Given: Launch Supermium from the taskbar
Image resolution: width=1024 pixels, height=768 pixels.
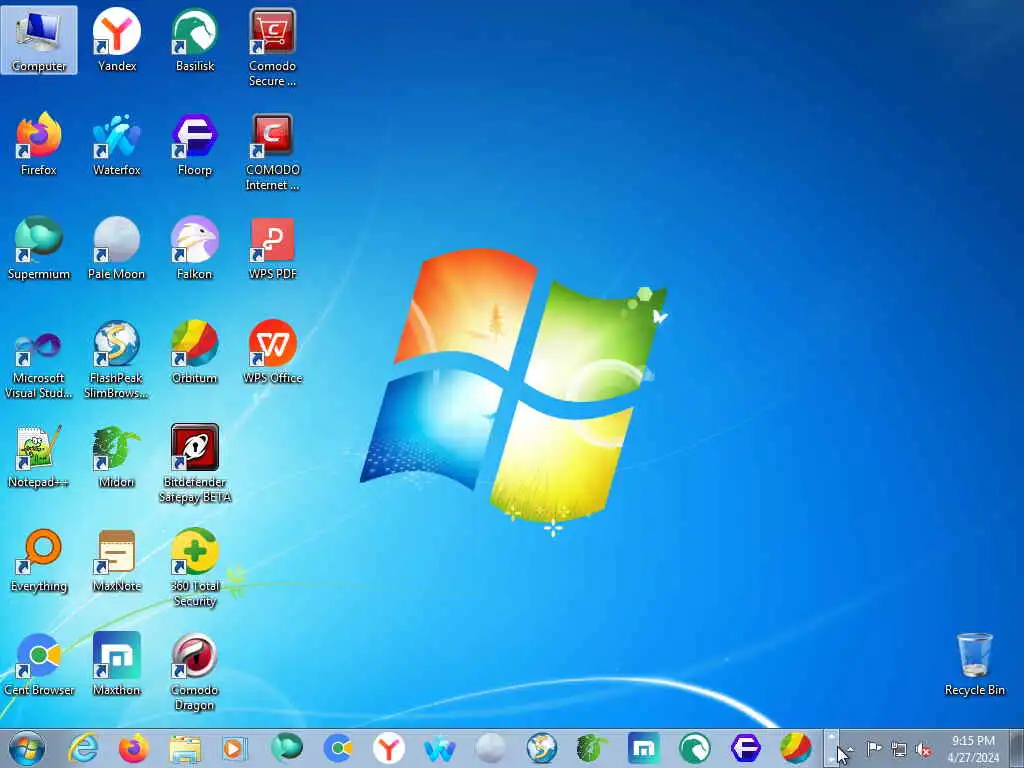Looking at the screenshot, I should coord(287,748).
